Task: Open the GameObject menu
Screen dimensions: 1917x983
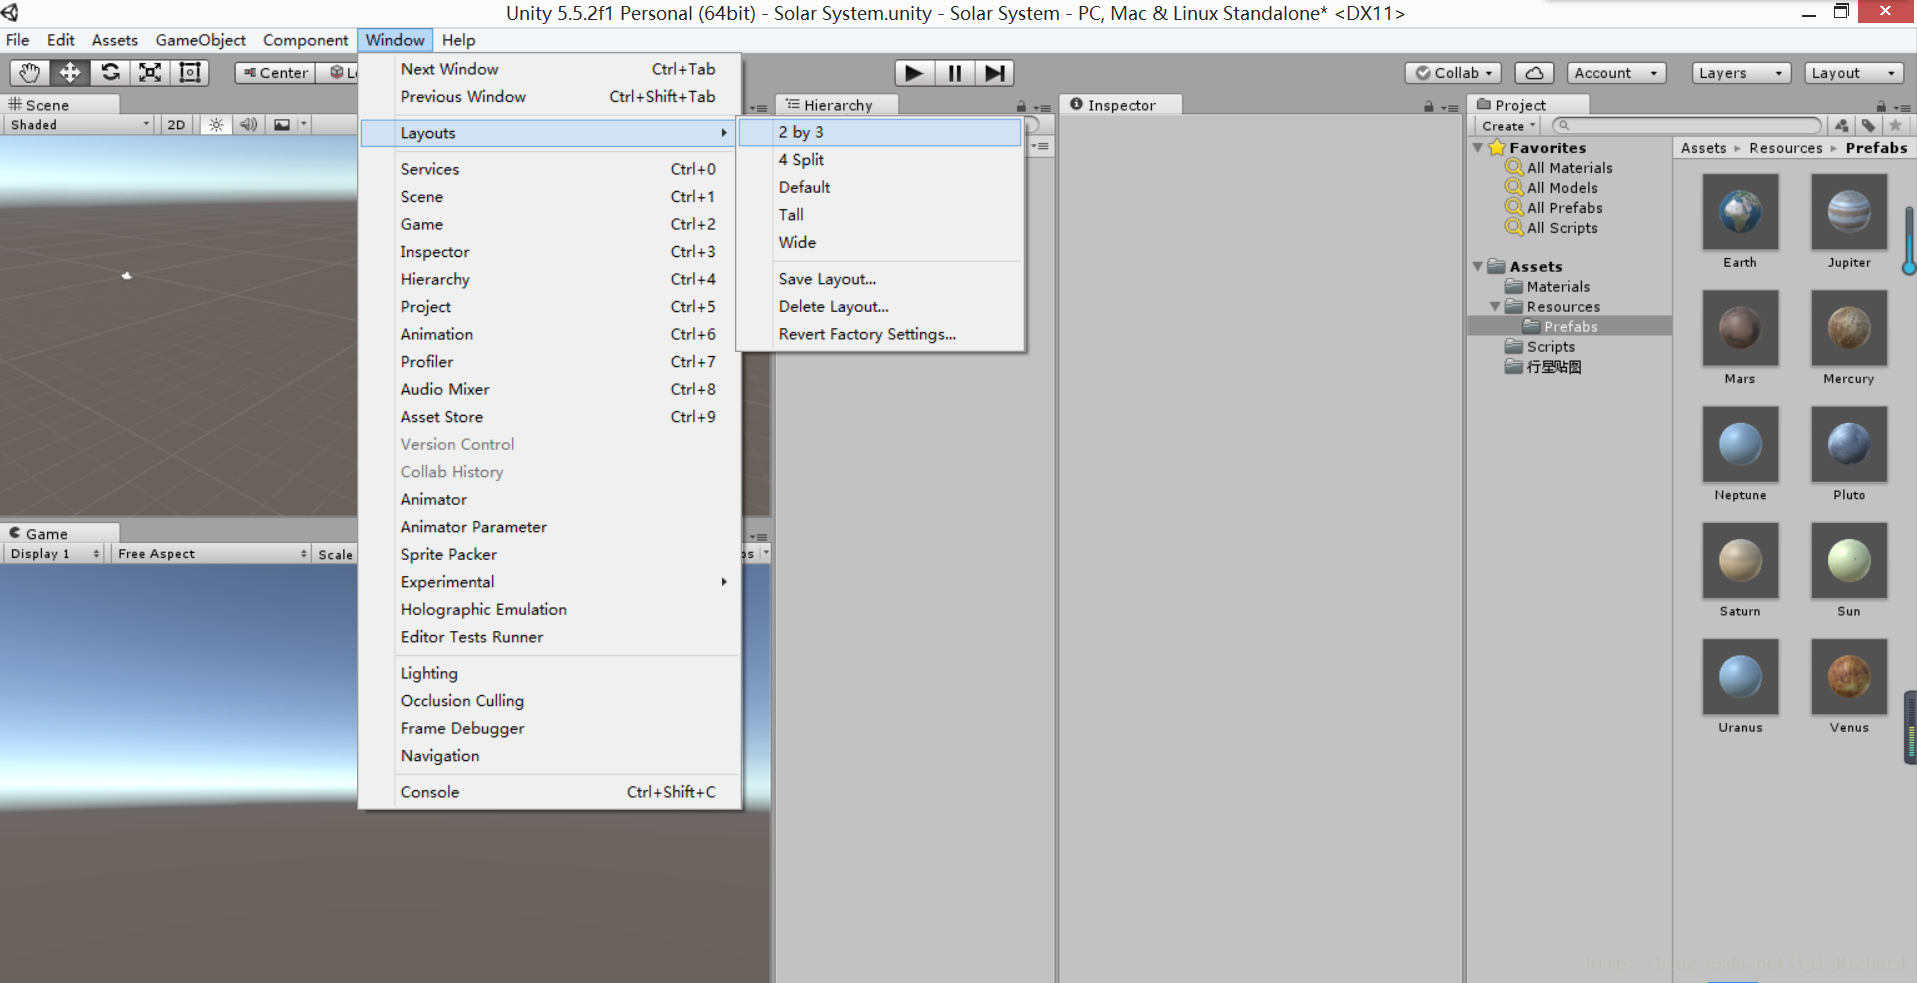Action: (x=200, y=40)
